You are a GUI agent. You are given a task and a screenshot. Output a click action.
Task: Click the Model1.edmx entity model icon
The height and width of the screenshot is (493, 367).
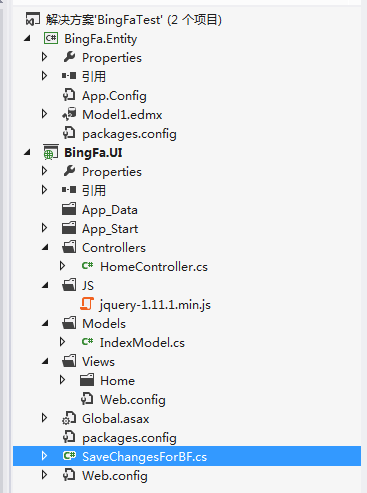click(69, 114)
